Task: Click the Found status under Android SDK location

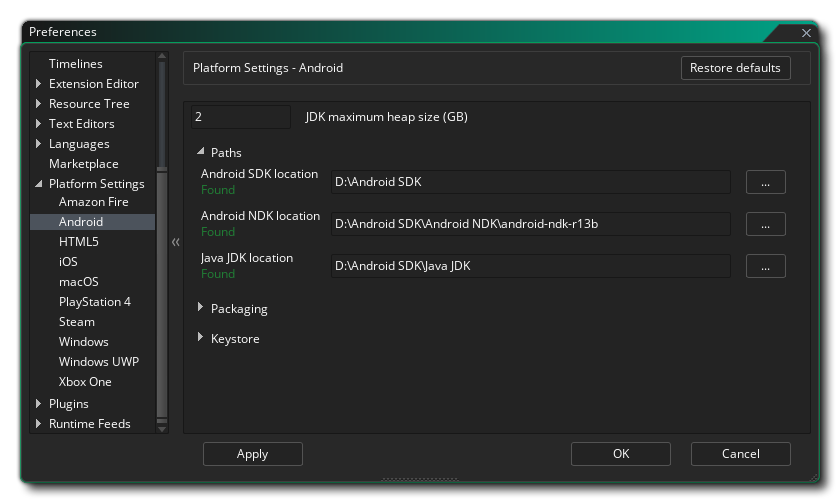Action: point(218,190)
